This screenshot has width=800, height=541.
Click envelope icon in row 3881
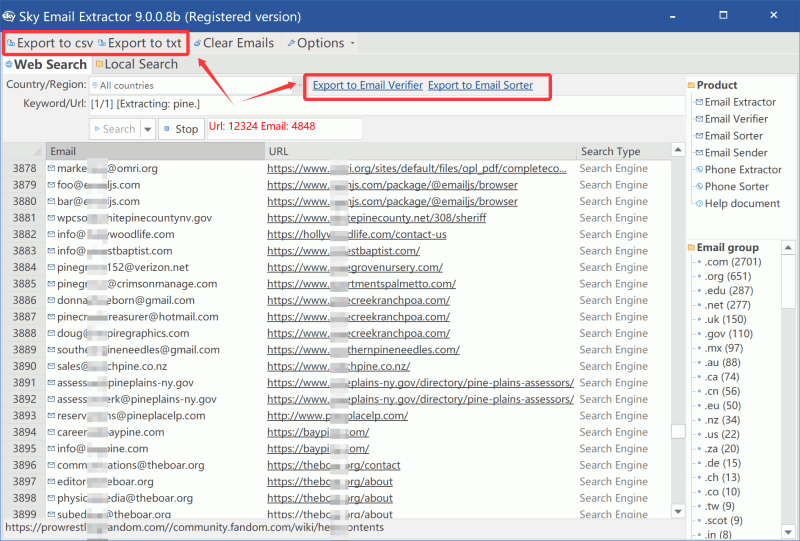click(x=51, y=217)
